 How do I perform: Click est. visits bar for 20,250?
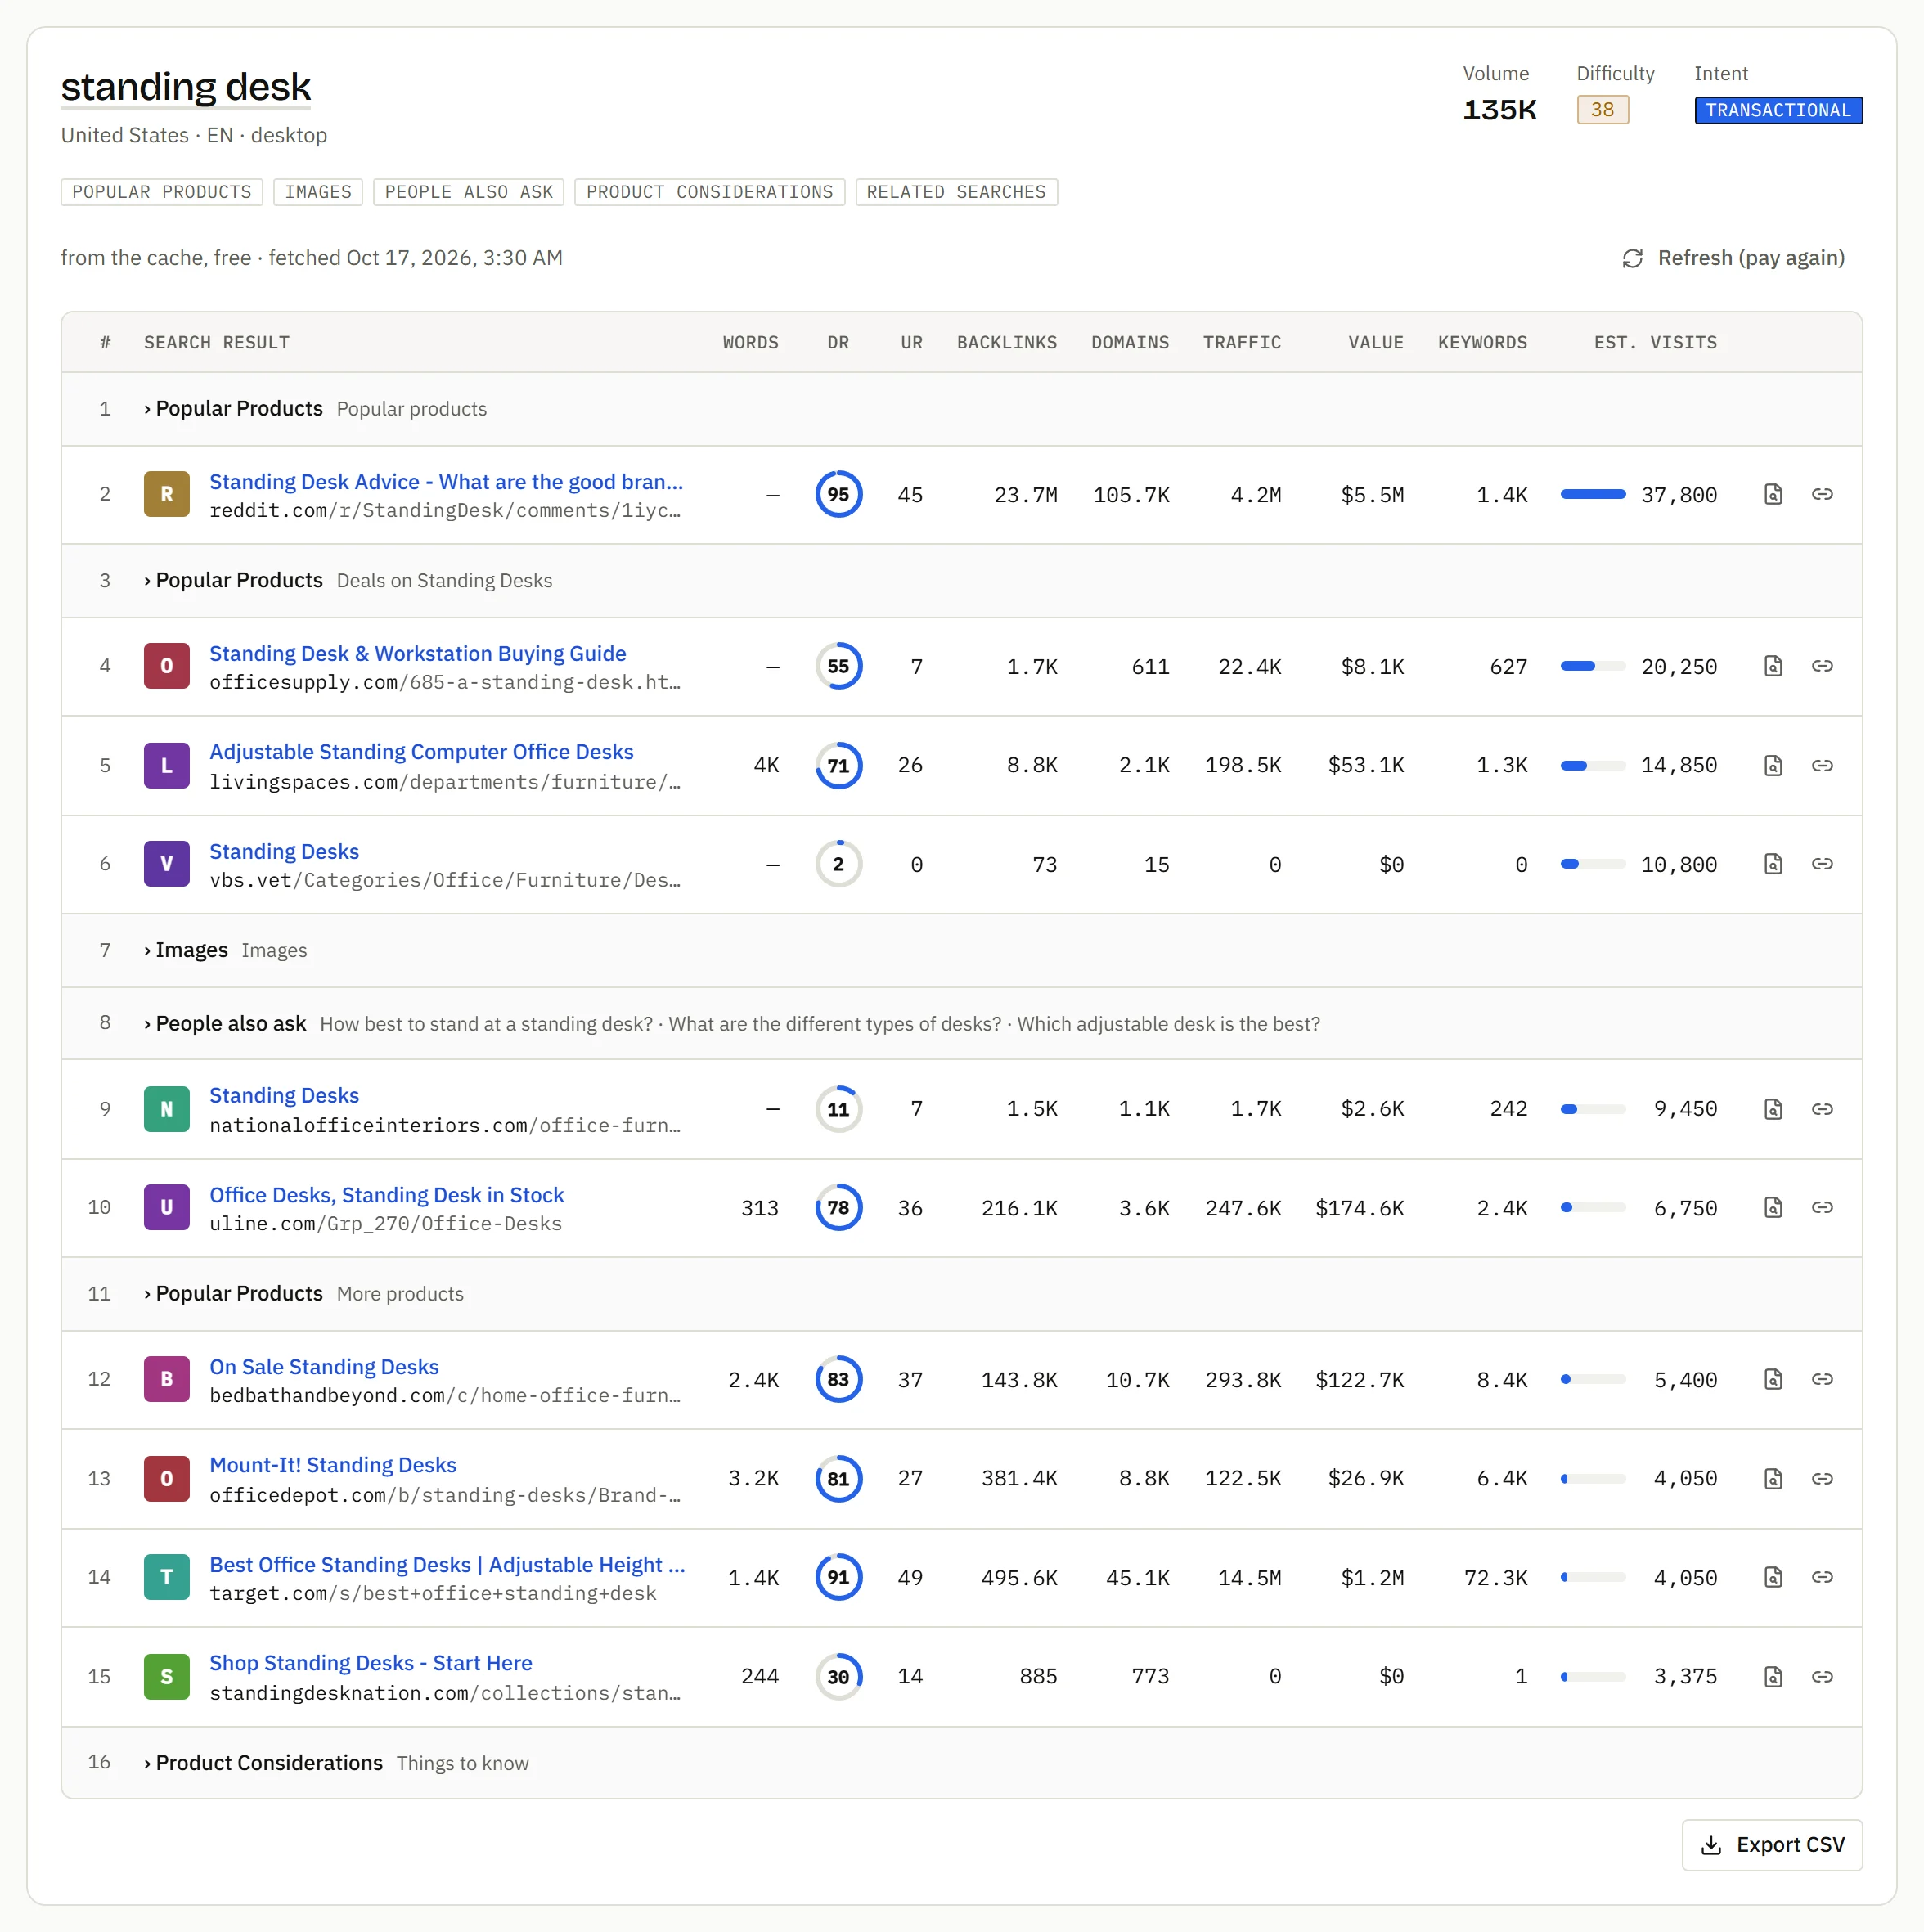(1593, 666)
